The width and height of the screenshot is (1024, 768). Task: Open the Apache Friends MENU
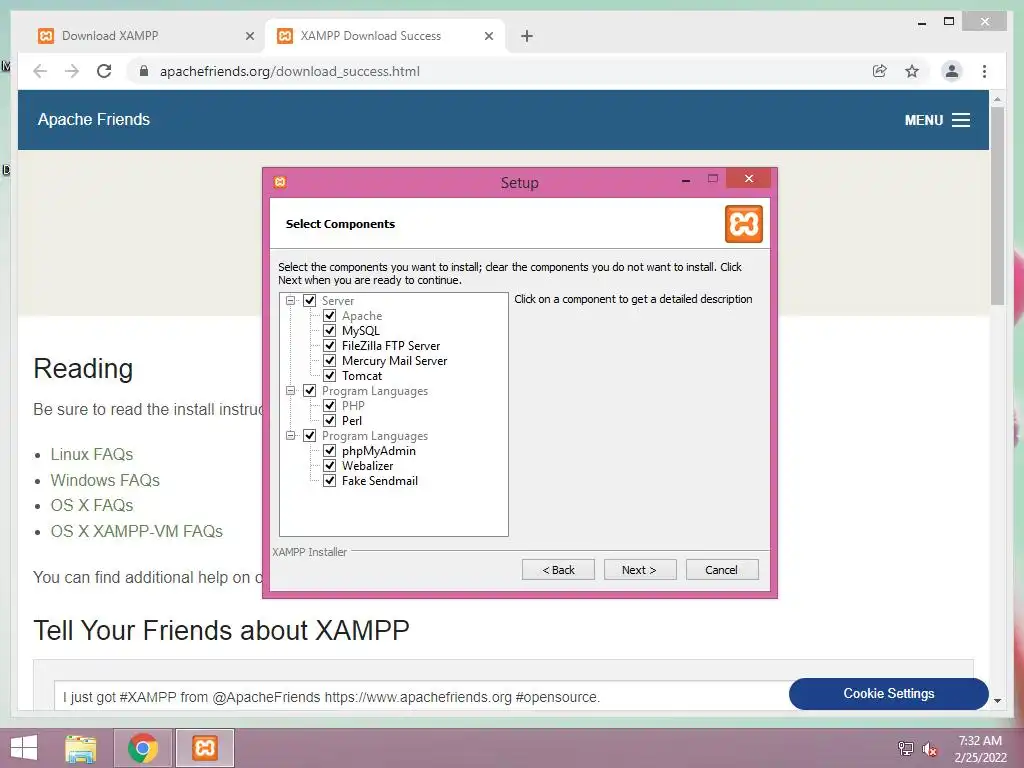point(937,120)
